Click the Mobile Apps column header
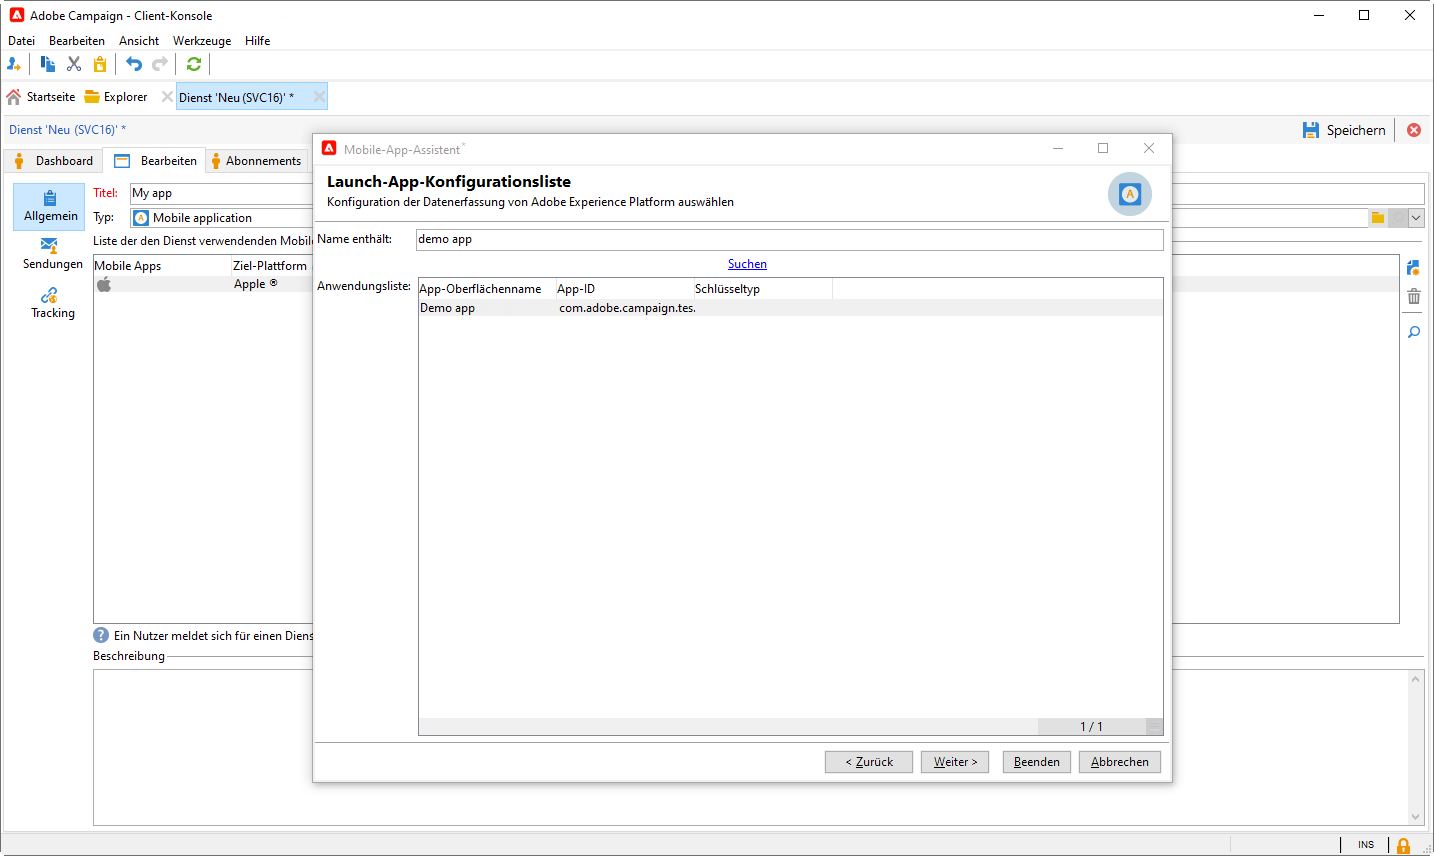This screenshot has height=856, width=1434. tap(162, 266)
